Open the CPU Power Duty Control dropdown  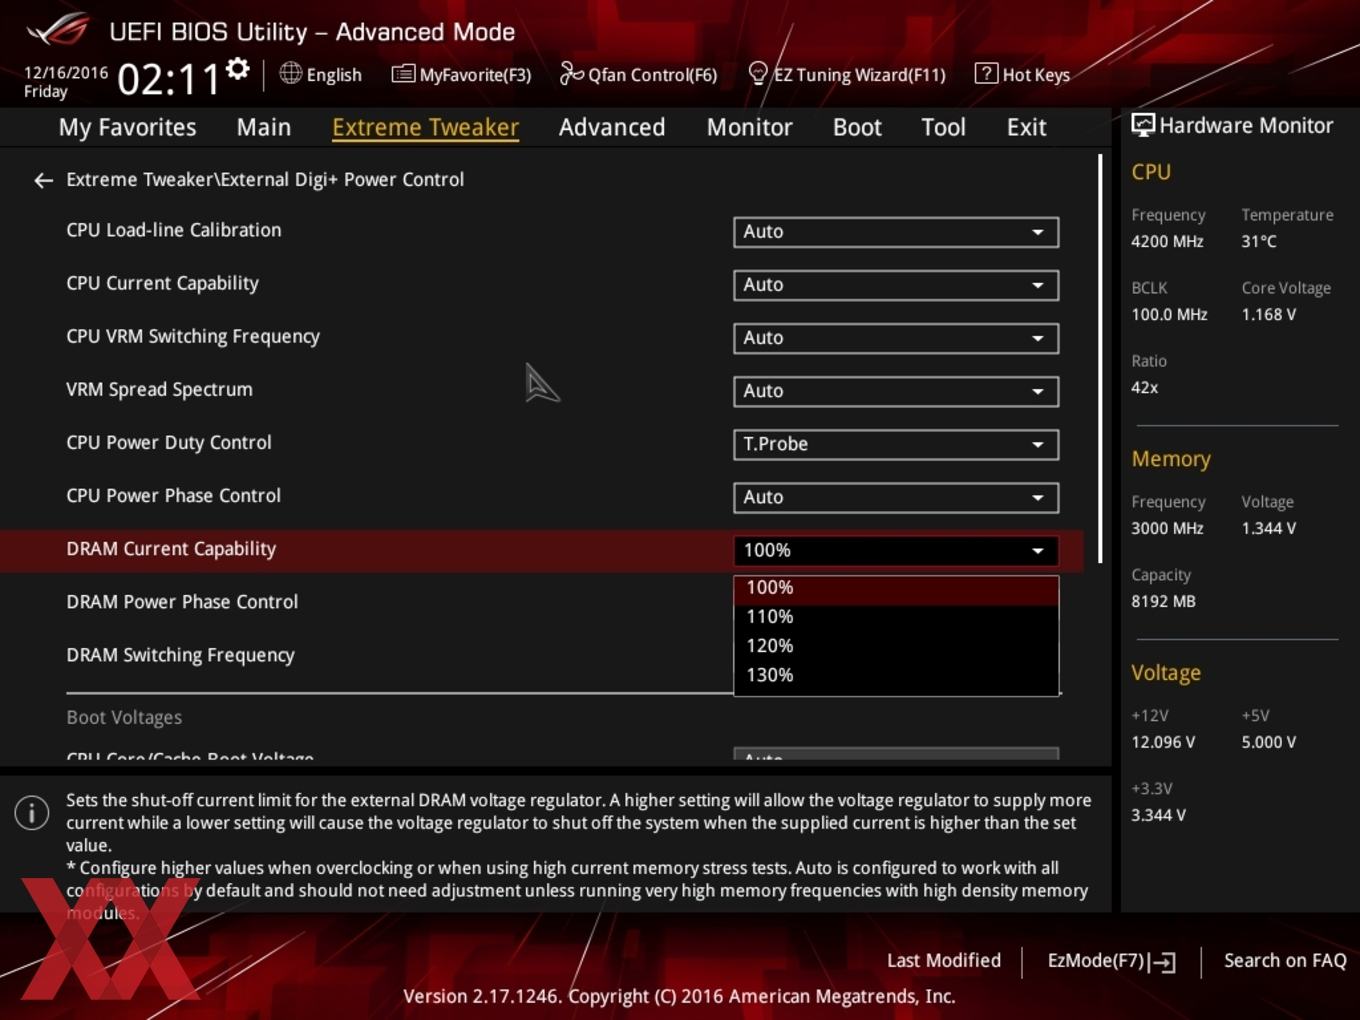pos(896,444)
